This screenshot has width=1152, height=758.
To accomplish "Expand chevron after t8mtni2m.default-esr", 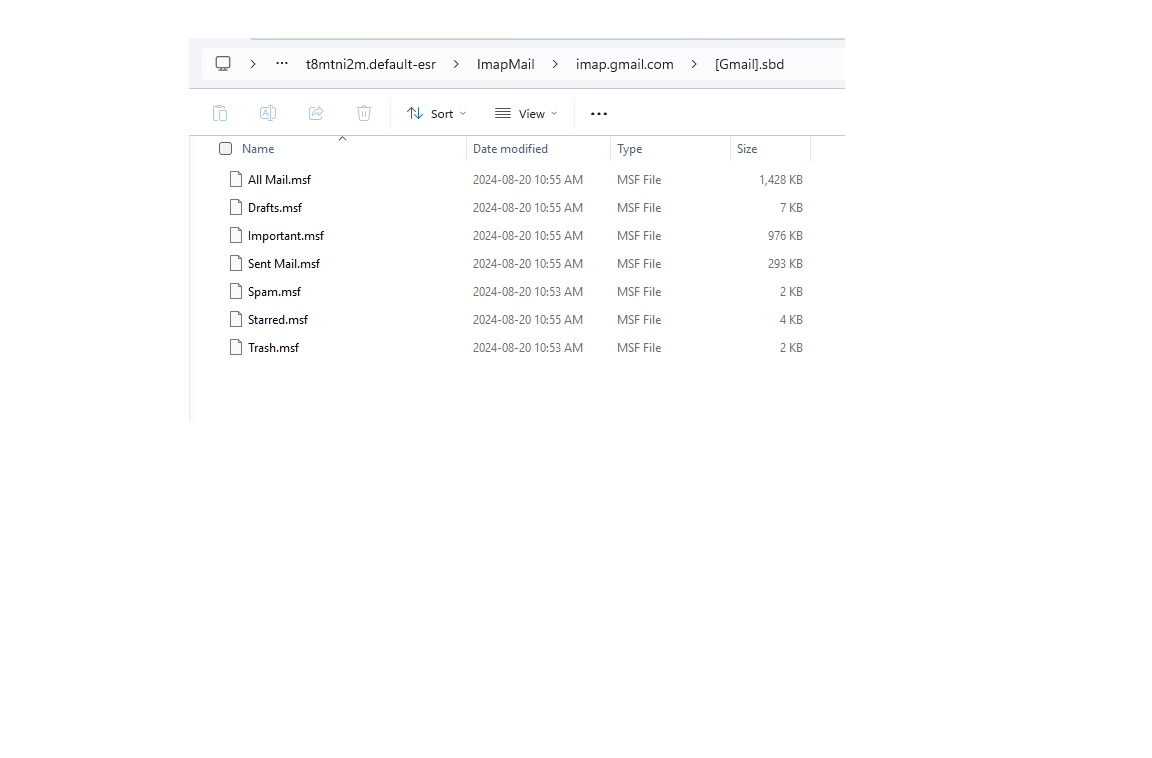I will pyautogui.click(x=456, y=64).
